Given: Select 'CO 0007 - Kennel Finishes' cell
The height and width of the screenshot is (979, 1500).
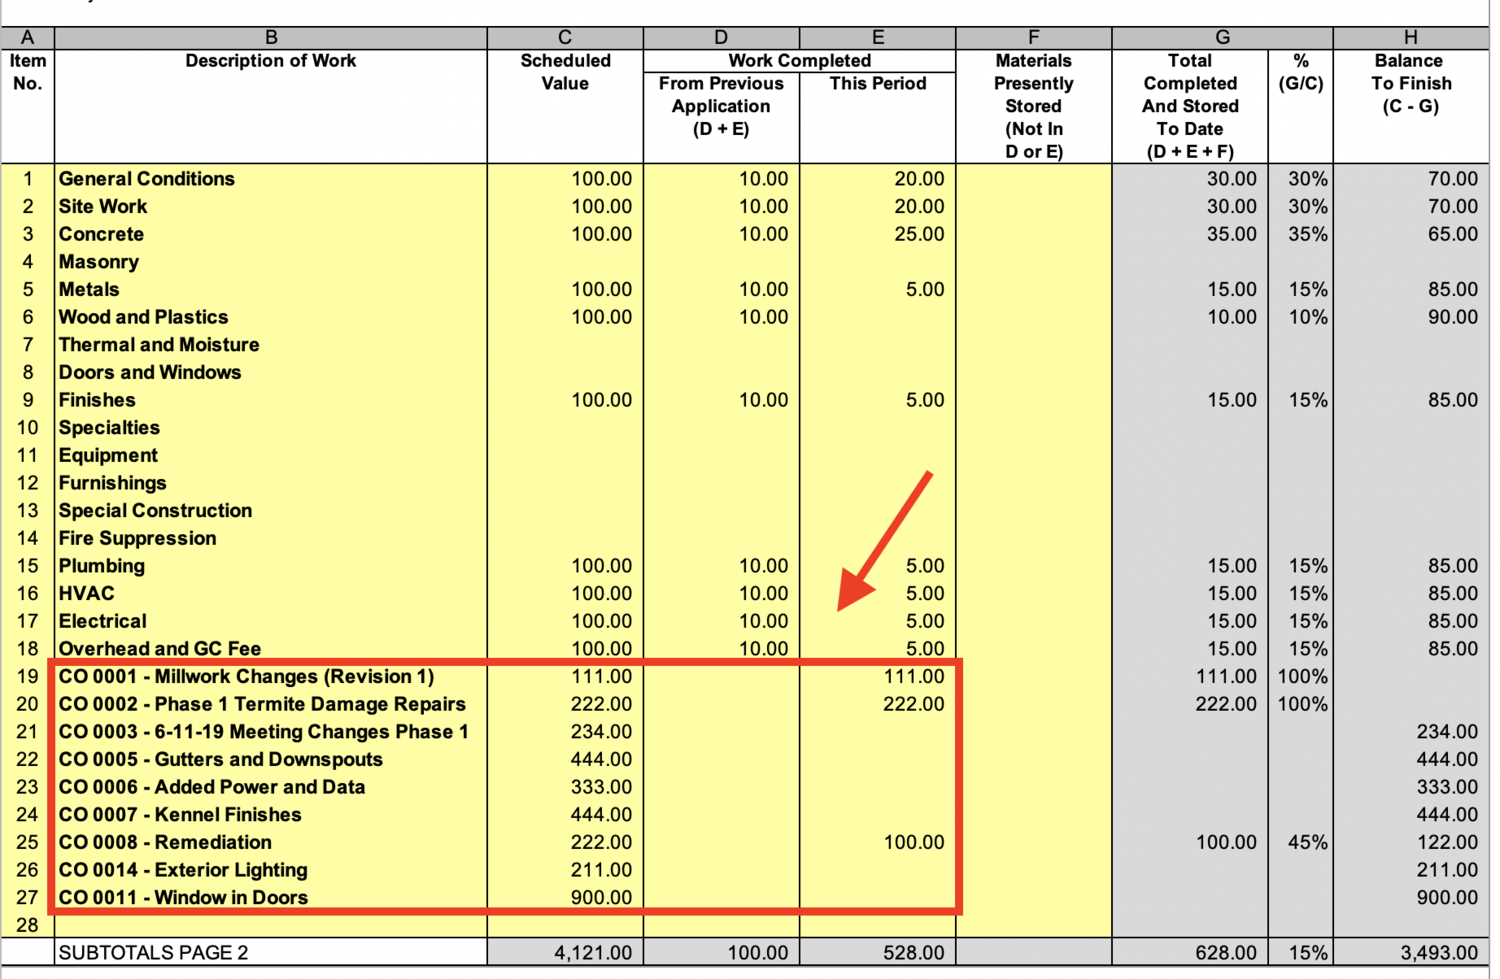Looking at the screenshot, I should 271,815.
